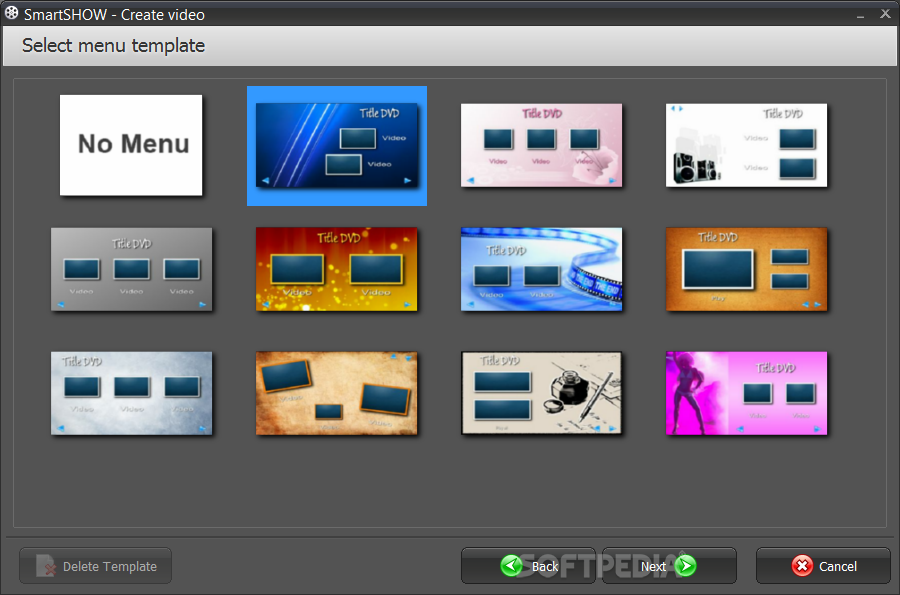Click the SmartSHOW film reel title icon
The image size is (900, 595).
(x=11, y=13)
